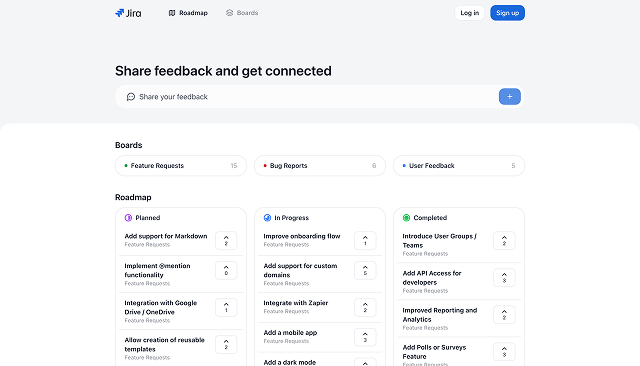Upvote Introduce User Groups / Teams
The width and height of the screenshot is (640, 366).
[504, 241]
